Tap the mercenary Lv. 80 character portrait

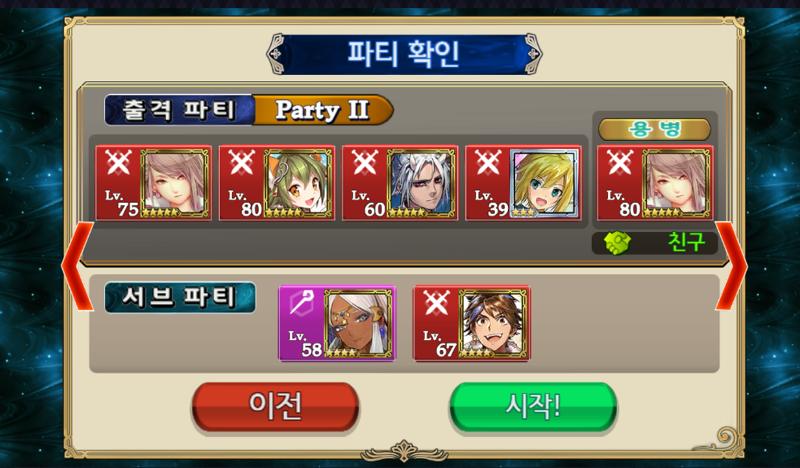point(677,183)
